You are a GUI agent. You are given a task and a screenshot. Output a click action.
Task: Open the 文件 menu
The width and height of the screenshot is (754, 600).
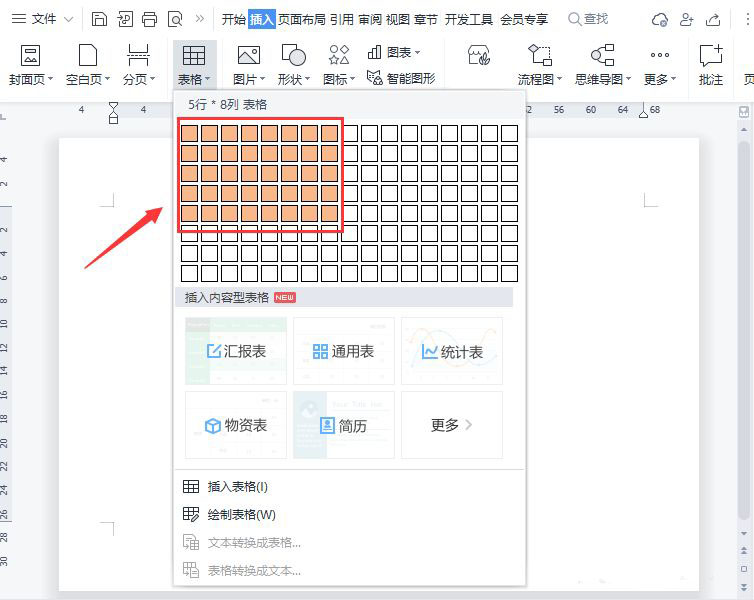click(42, 19)
